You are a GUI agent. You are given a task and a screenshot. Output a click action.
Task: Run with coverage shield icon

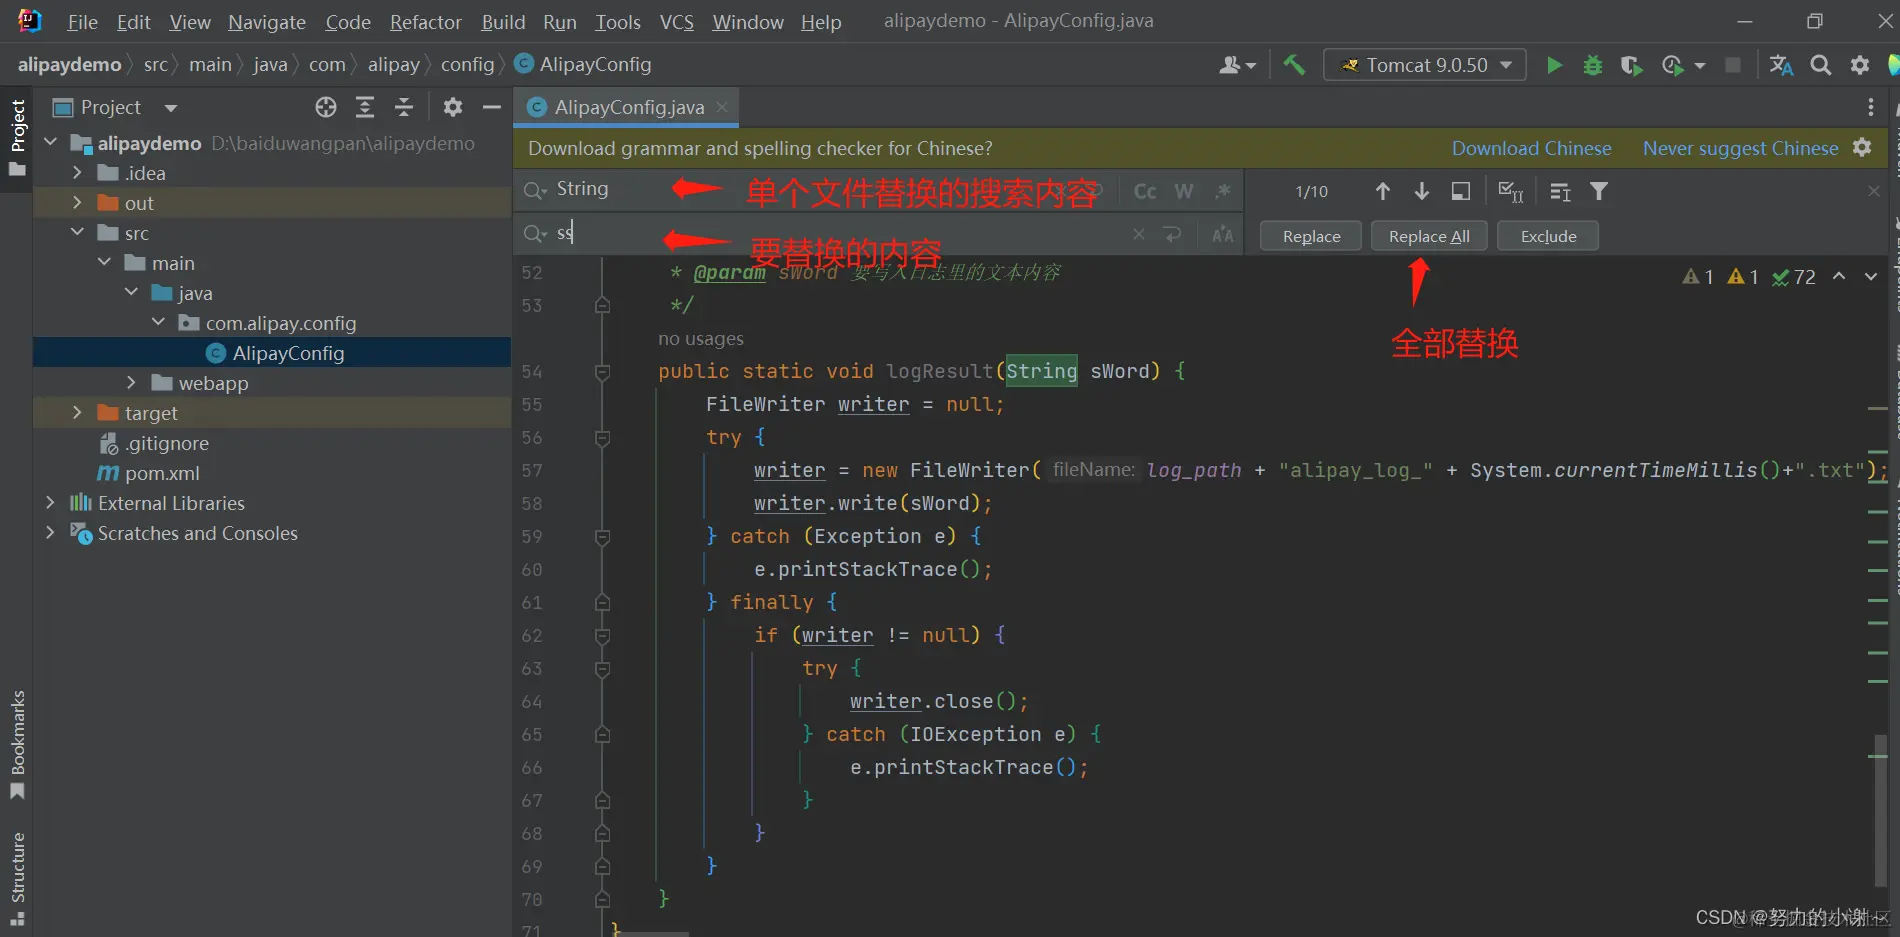1631,65
